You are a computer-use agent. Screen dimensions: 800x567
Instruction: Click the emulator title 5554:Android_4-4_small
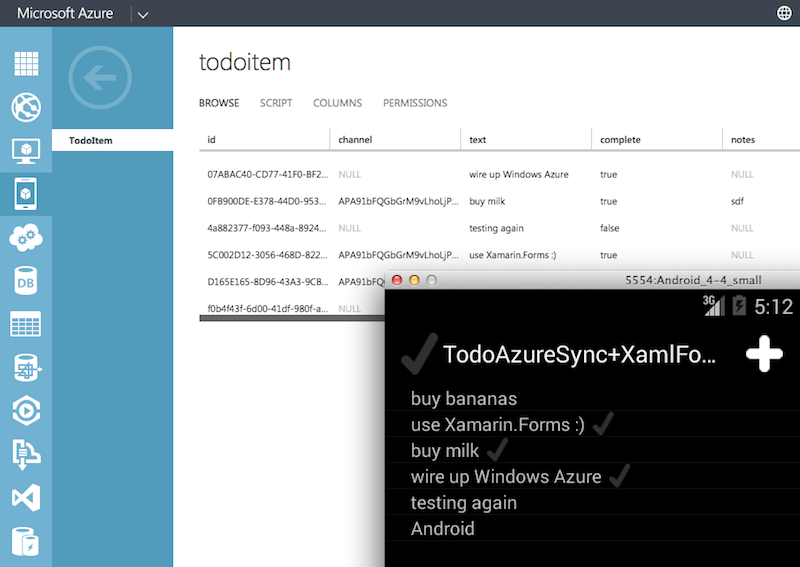point(693,280)
